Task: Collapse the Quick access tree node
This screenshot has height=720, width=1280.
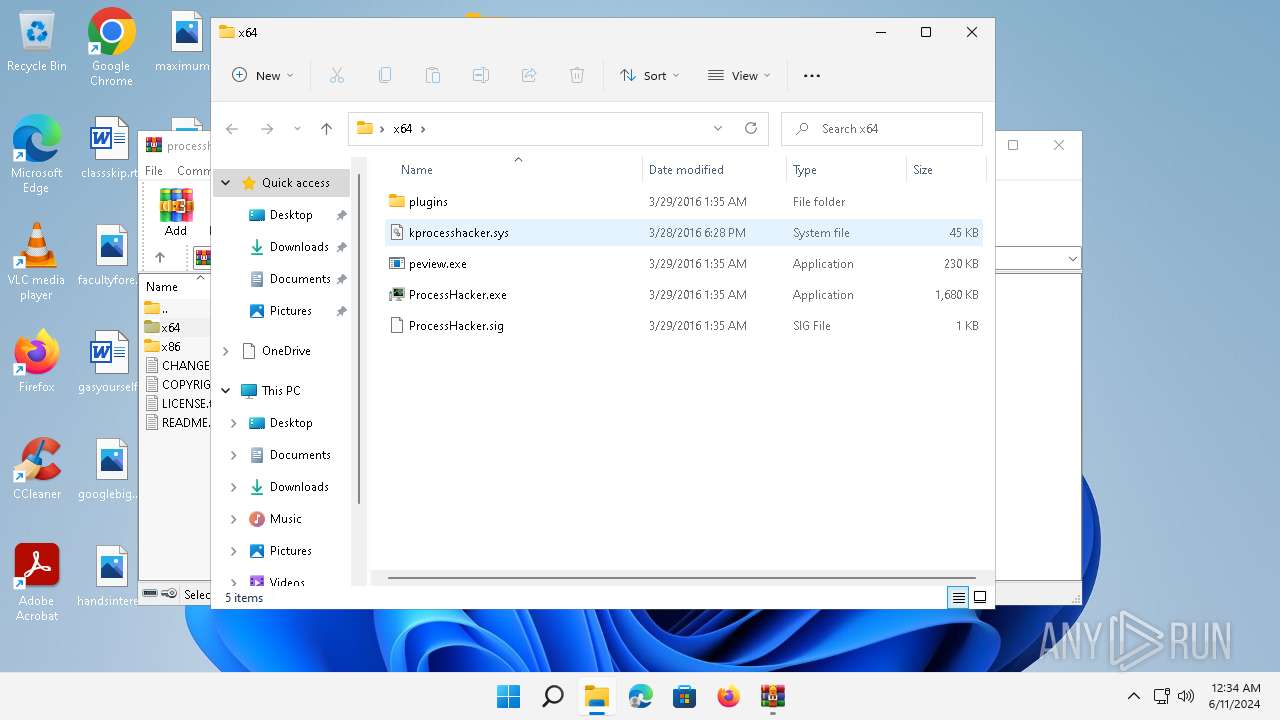Action: coord(226,183)
